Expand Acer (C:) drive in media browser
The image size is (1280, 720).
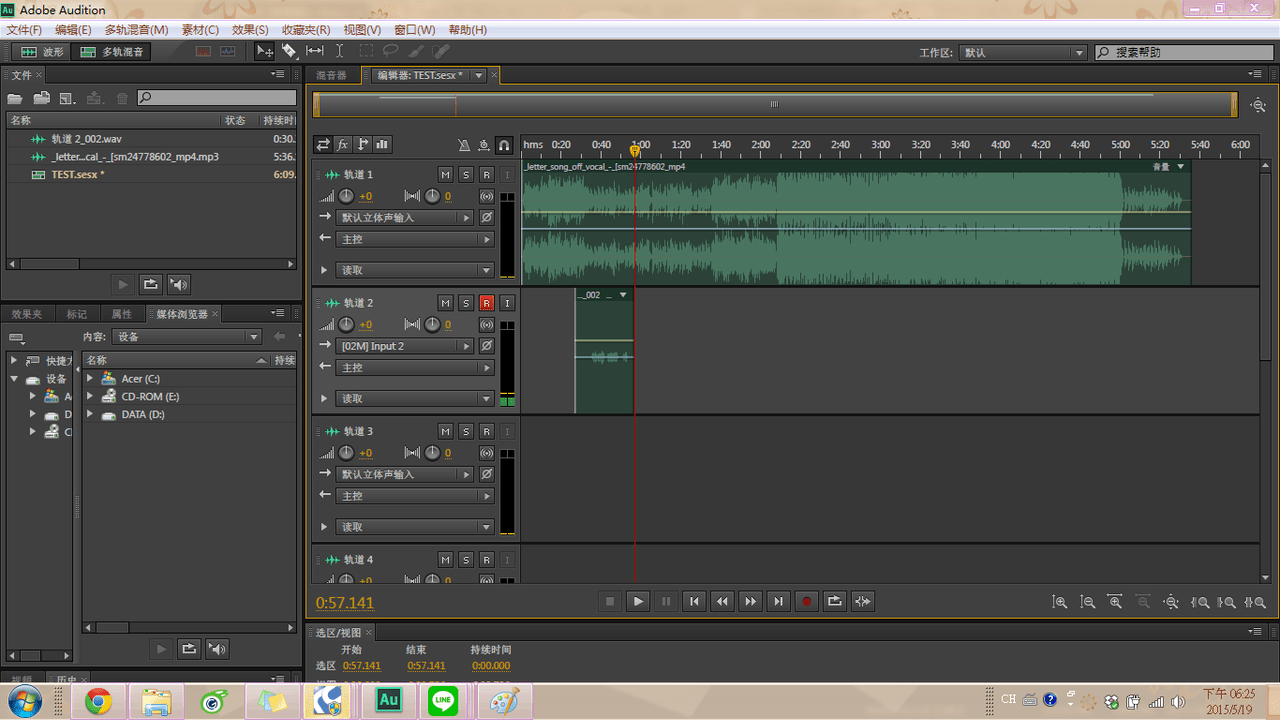coord(90,379)
